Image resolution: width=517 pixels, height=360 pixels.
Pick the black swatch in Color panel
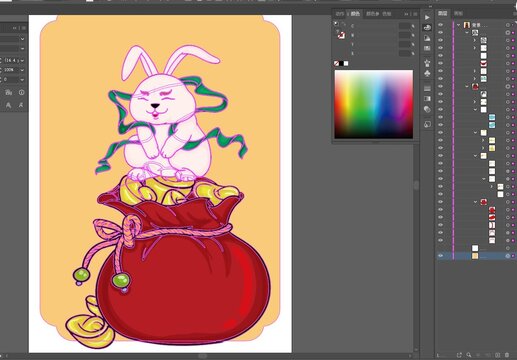(341, 63)
